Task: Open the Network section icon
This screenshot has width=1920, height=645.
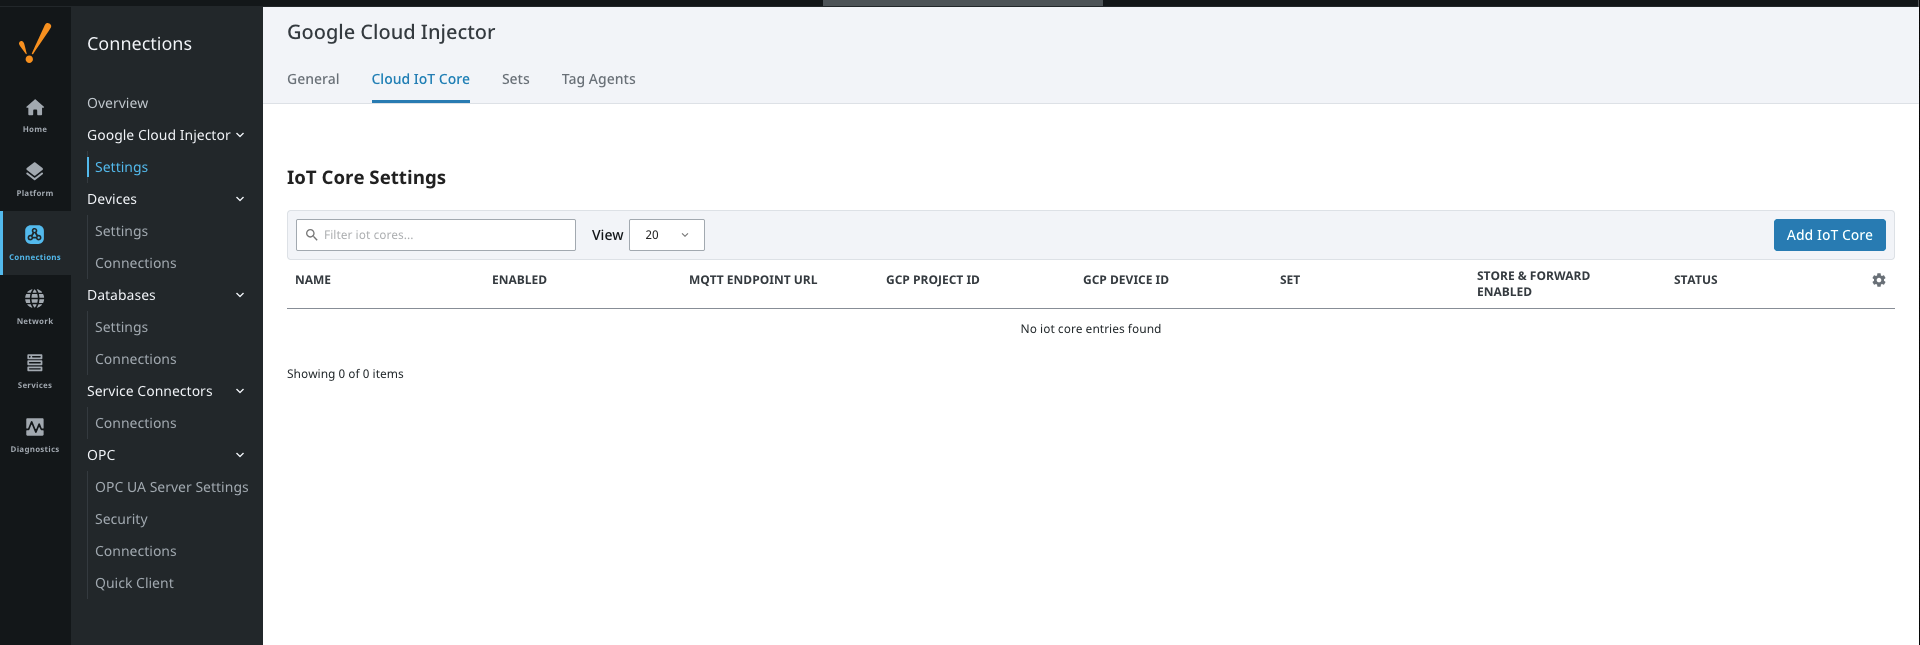Action: point(35,307)
